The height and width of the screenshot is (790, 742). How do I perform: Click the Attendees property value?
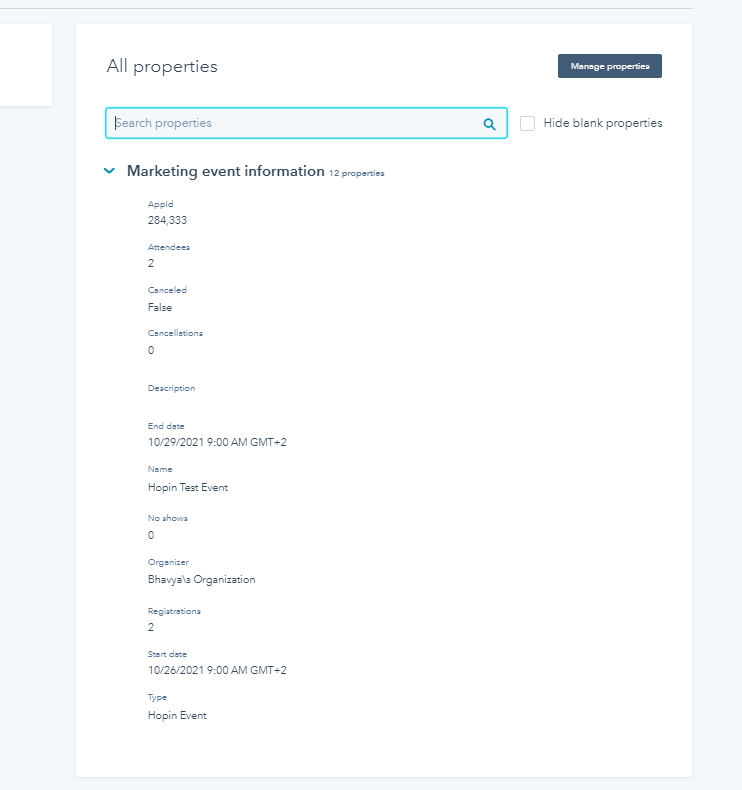(x=151, y=263)
